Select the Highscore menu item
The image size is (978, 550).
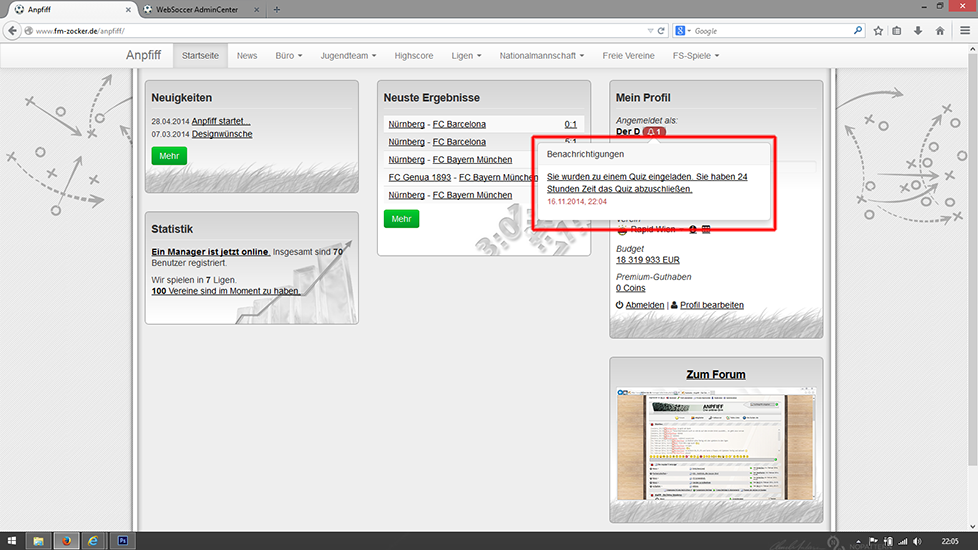(x=414, y=56)
